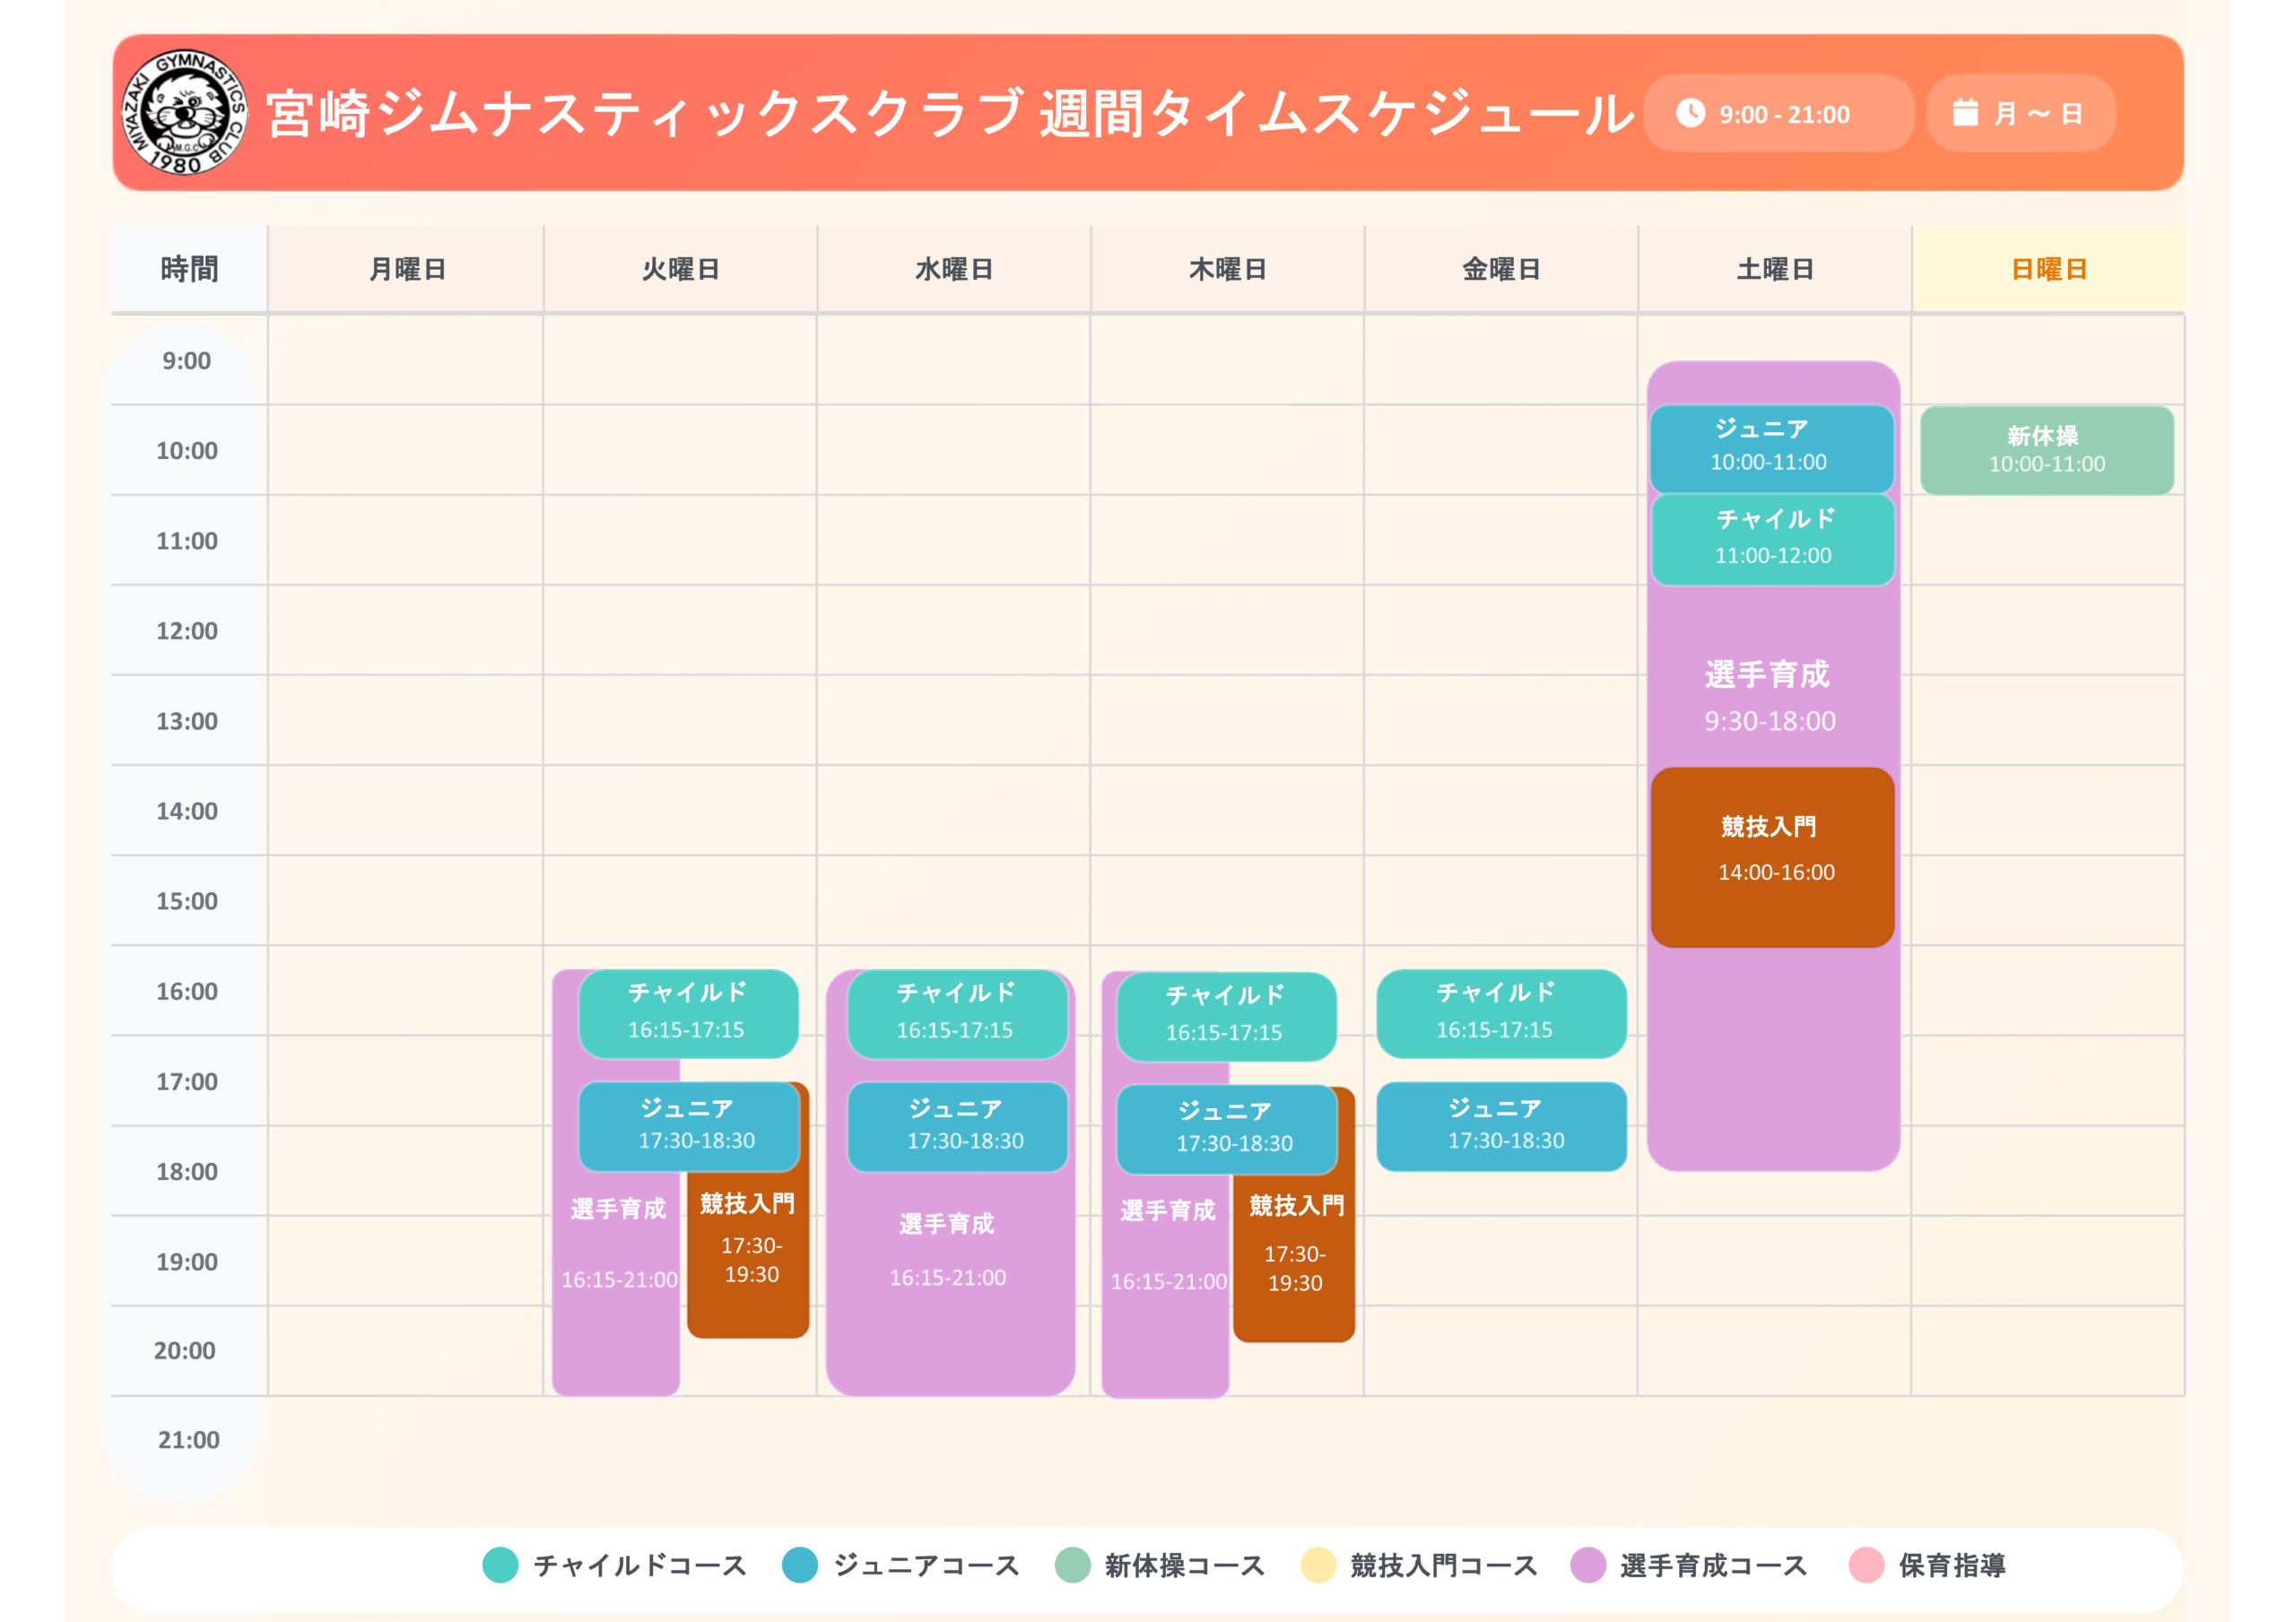Click the 9:00 time row label
The width and height of the screenshot is (2296, 1622).
pyautogui.click(x=187, y=360)
